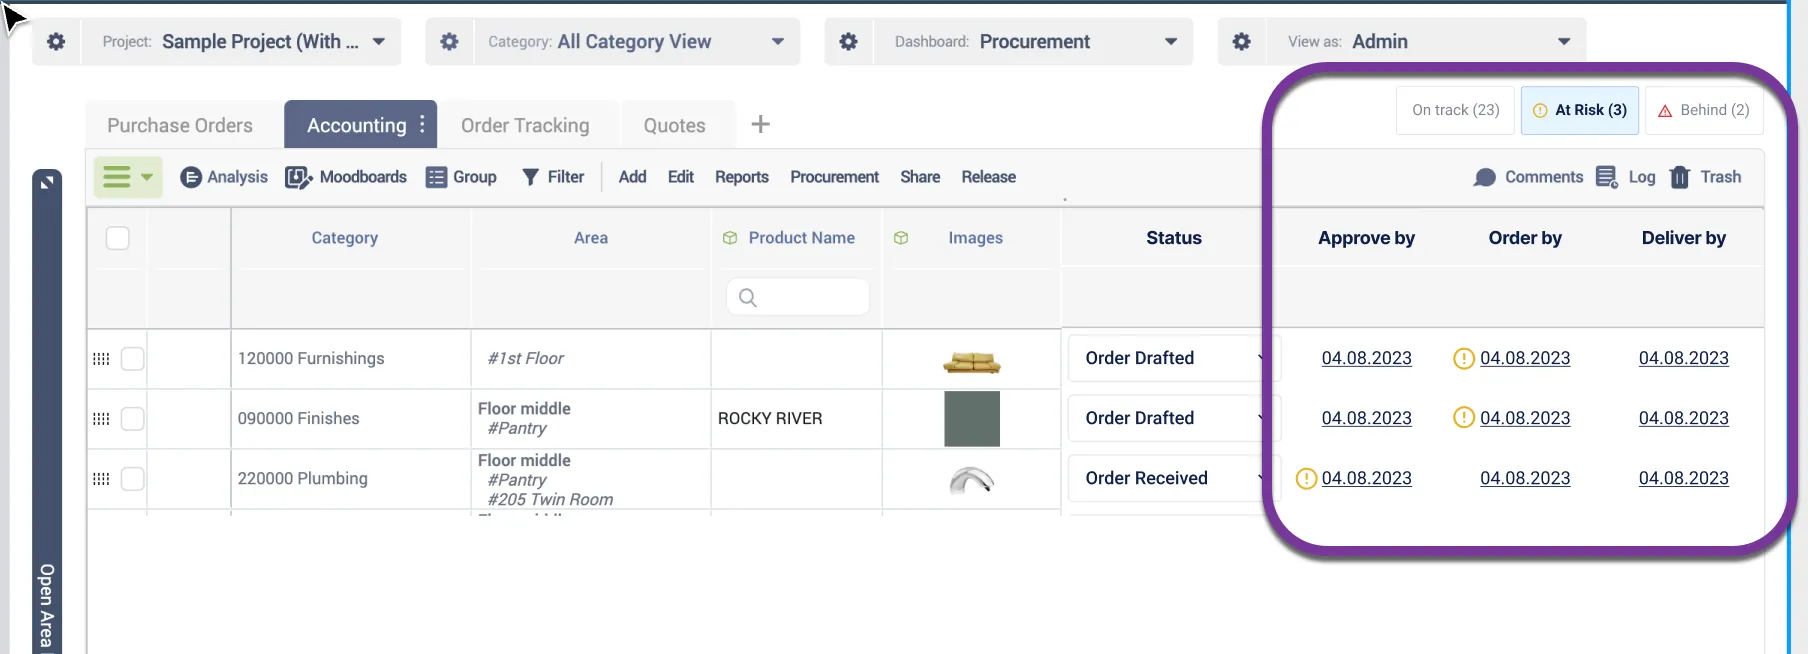Switch to the Order Tracking tab
This screenshot has height=654, width=1808.
[x=525, y=126]
